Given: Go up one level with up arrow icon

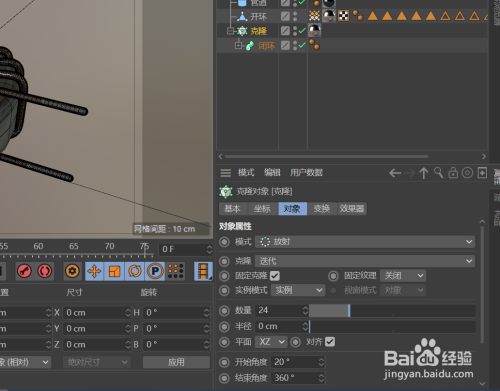Looking at the screenshot, I should pyautogui.click(x=424, y=173).
